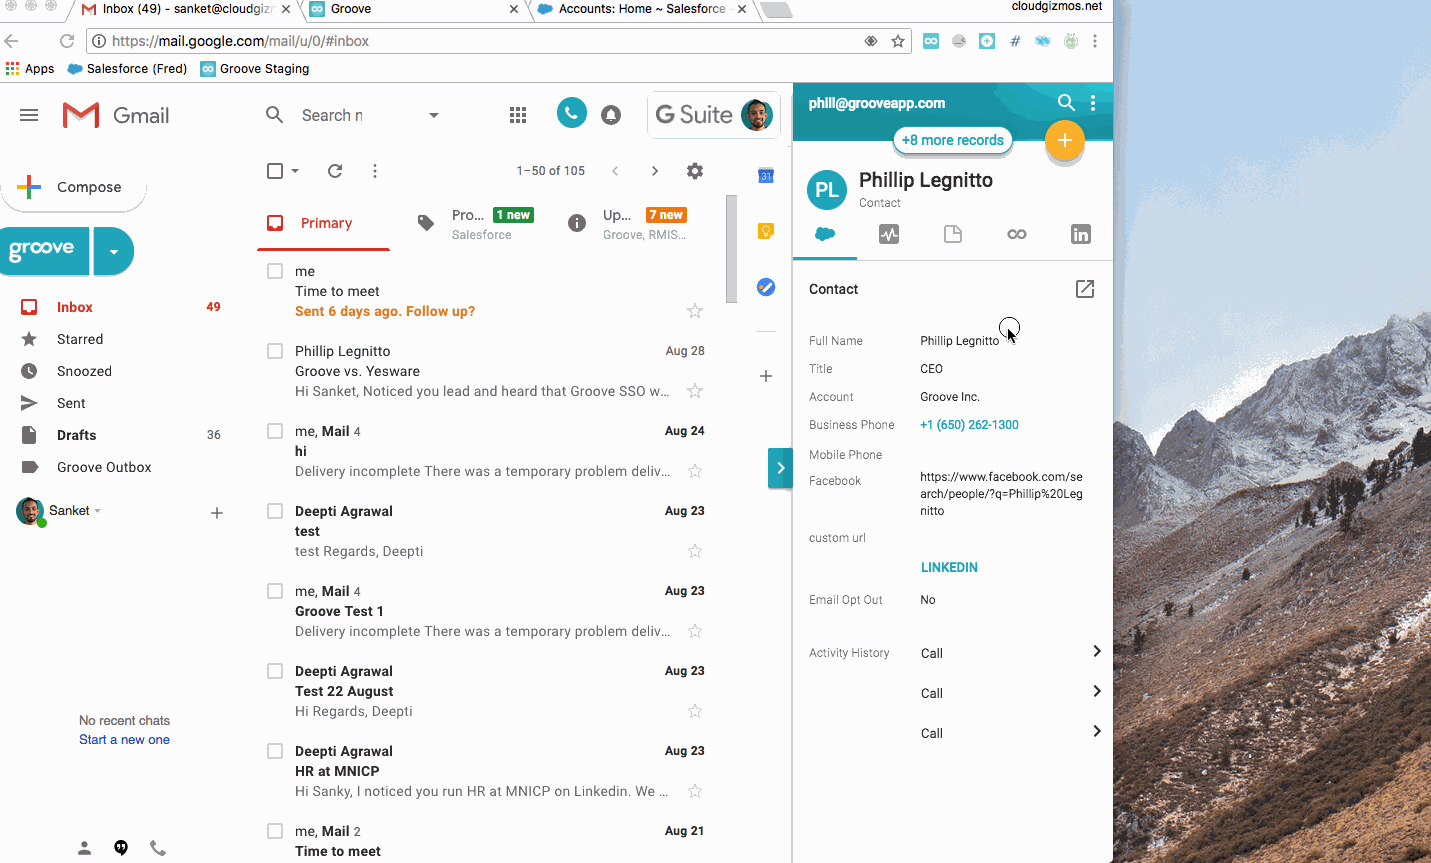Open Gmail settings gear

click(x=695, y=171)
